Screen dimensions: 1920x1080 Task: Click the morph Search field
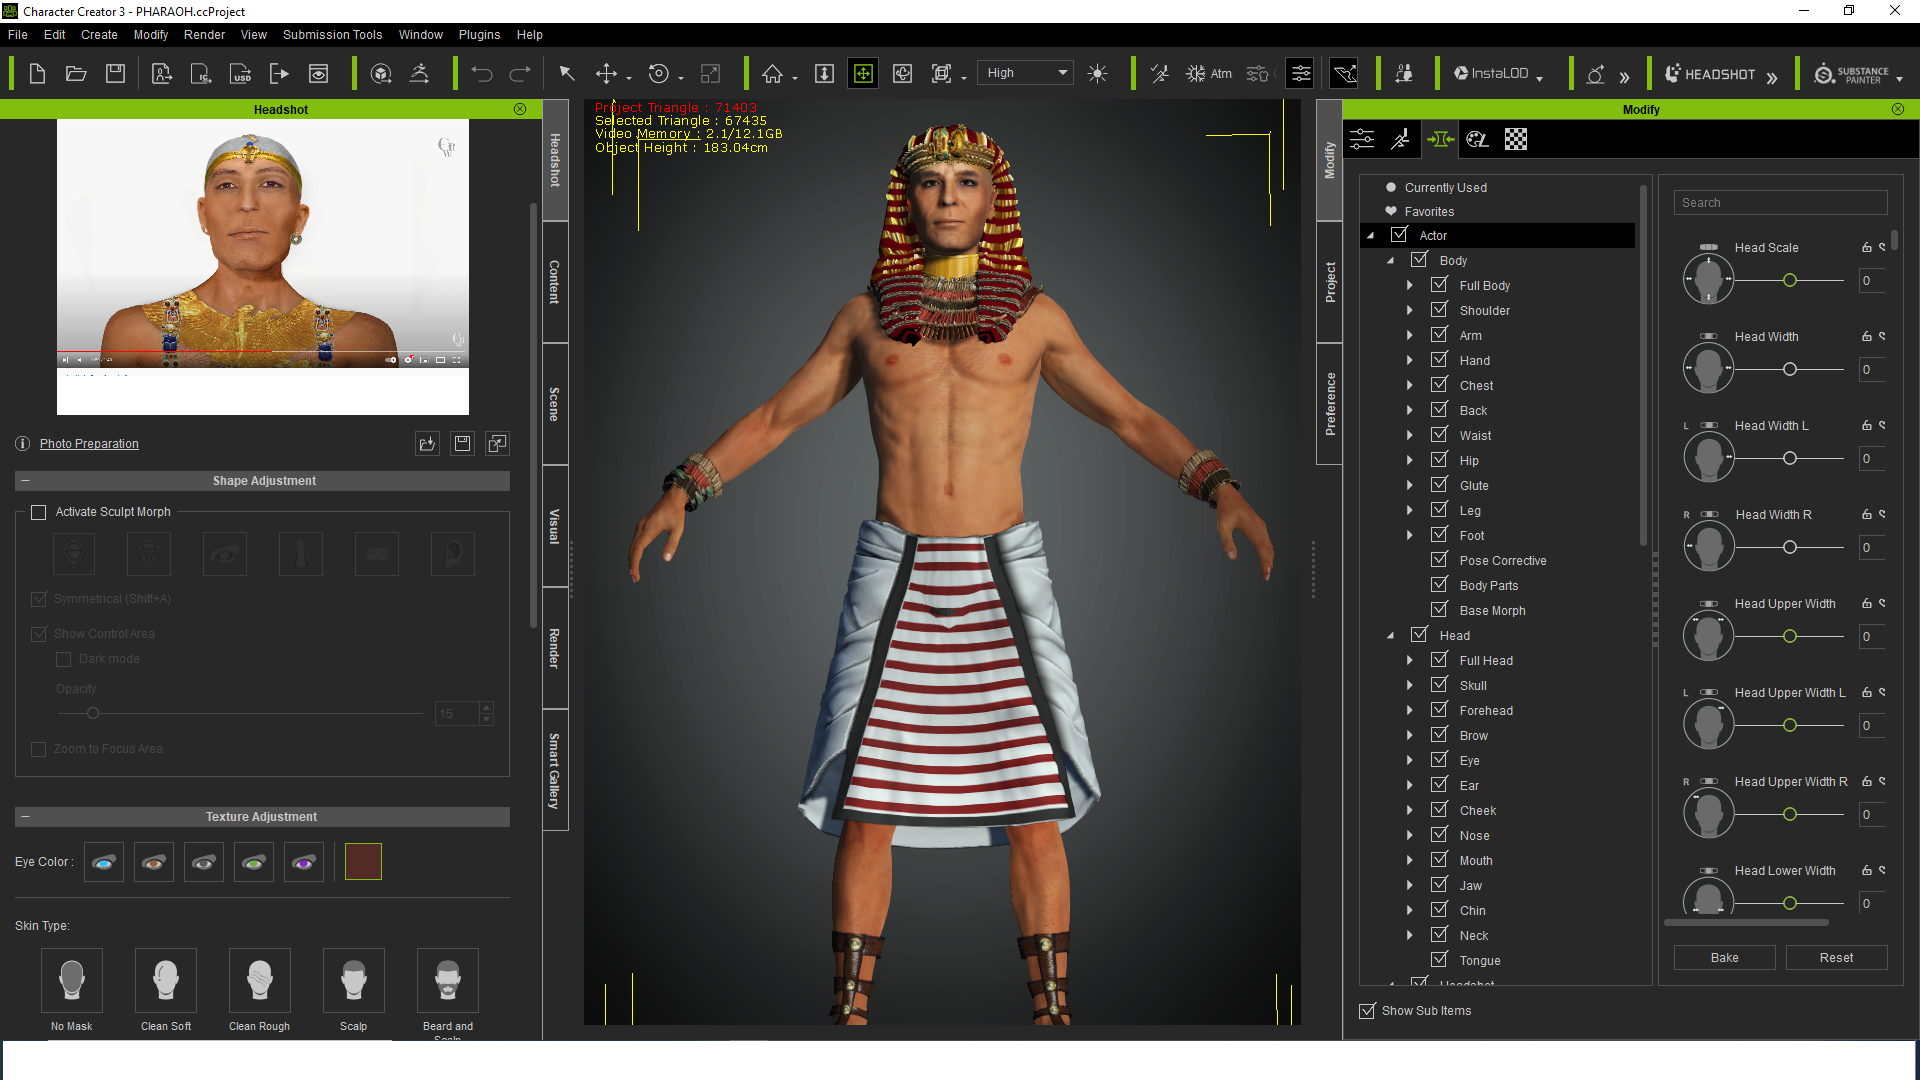(1780, 203)
